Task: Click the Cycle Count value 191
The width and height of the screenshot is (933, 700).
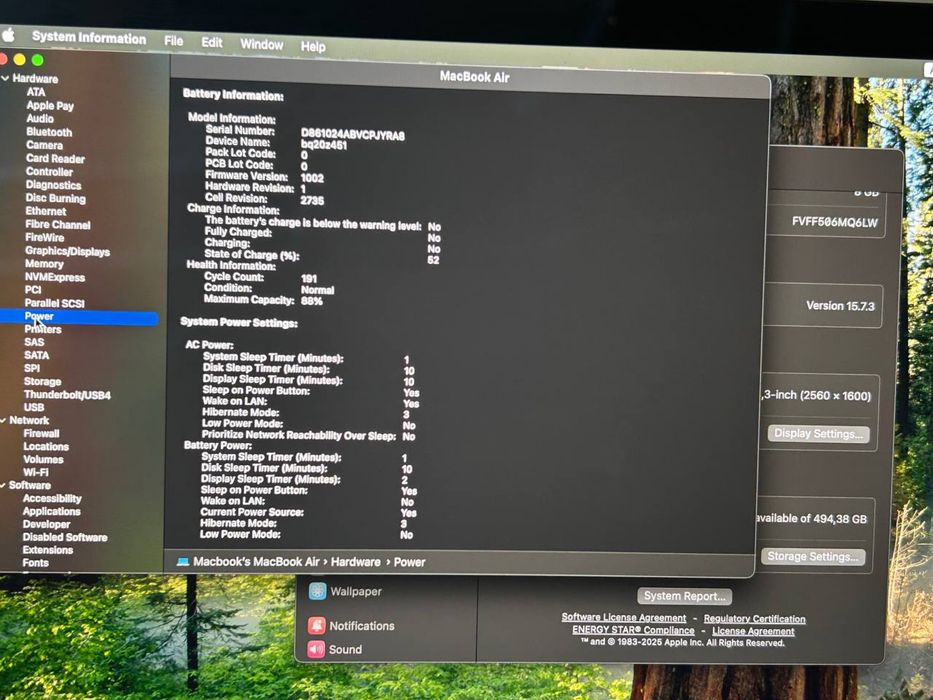Action: pos(309,279)
